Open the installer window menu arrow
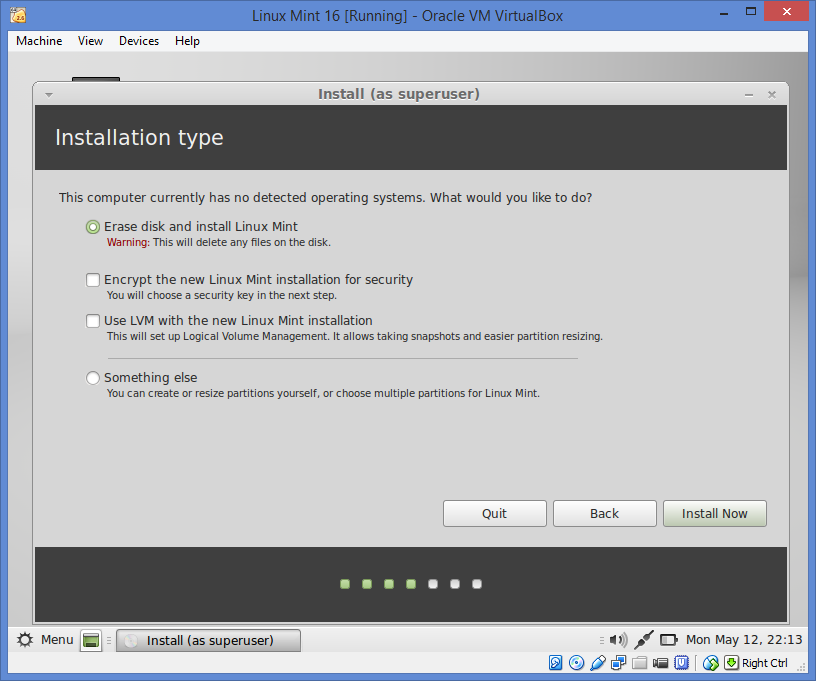 [49, 95]
